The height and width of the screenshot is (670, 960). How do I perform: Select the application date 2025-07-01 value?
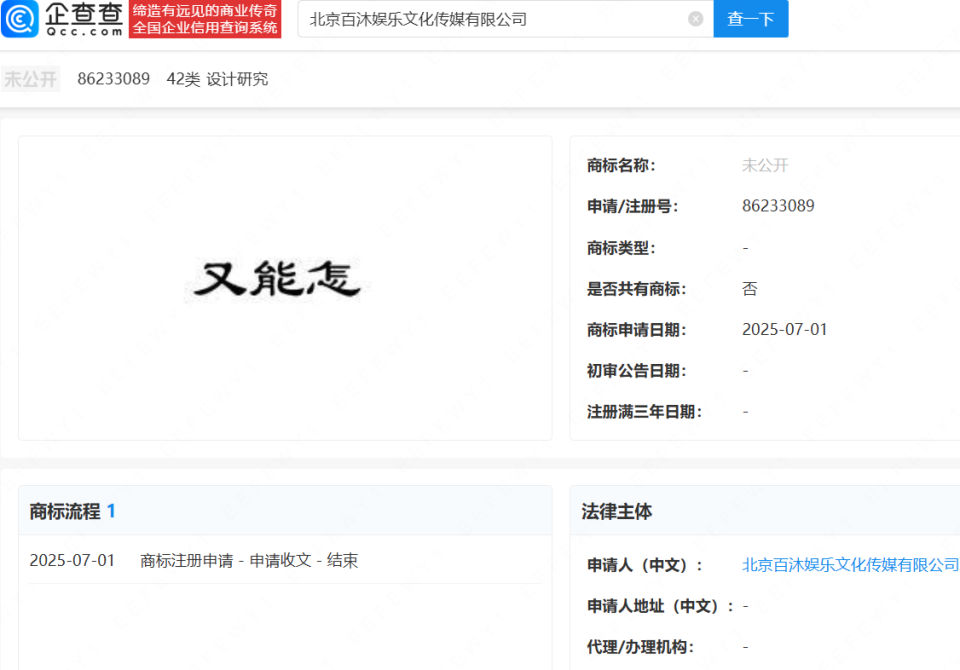pos(784,329)
